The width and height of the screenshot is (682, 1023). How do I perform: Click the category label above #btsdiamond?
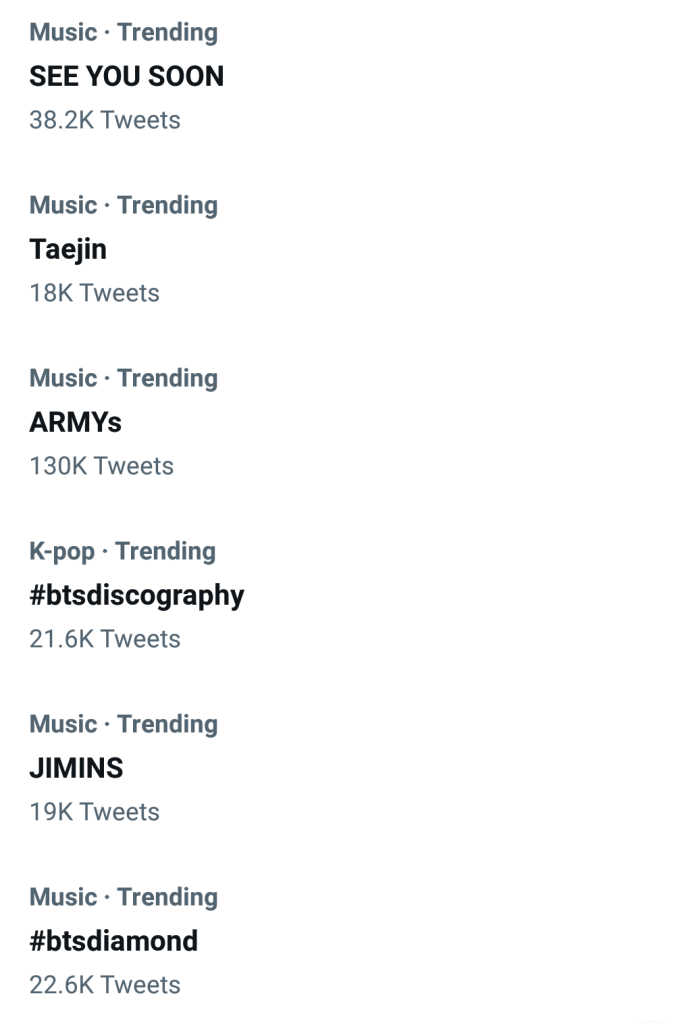tap(123, 897)
